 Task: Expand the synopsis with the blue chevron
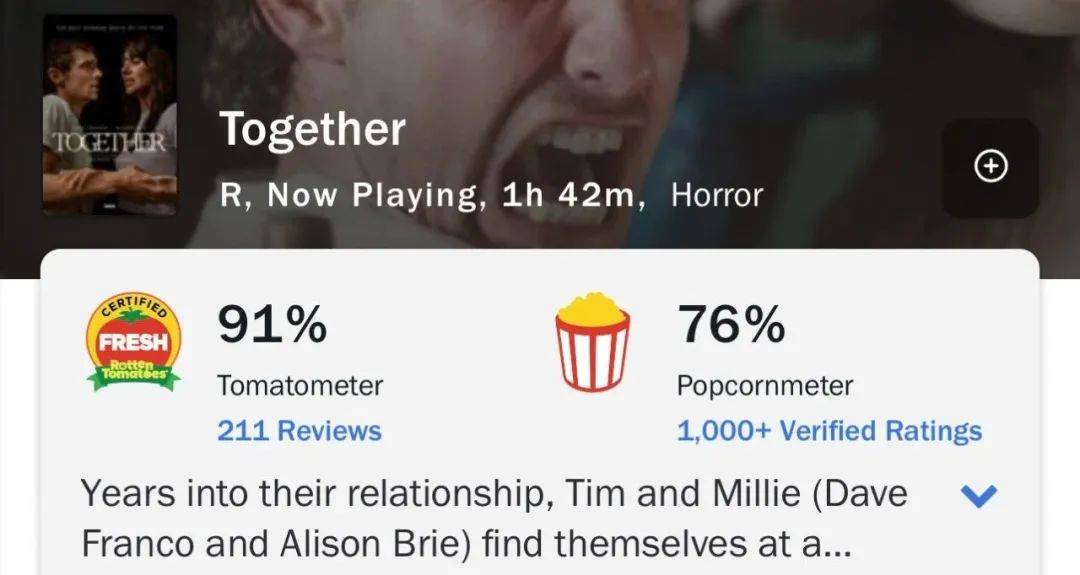tap(978, 495)
